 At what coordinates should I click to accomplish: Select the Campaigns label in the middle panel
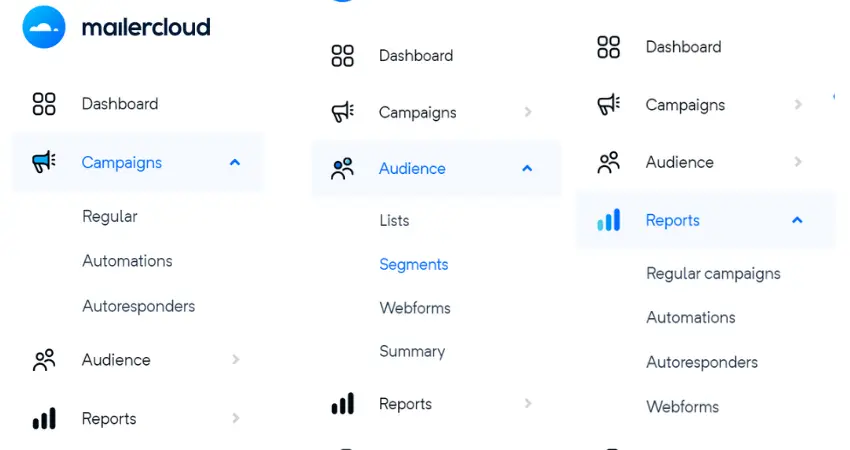[x=418, y=113]
